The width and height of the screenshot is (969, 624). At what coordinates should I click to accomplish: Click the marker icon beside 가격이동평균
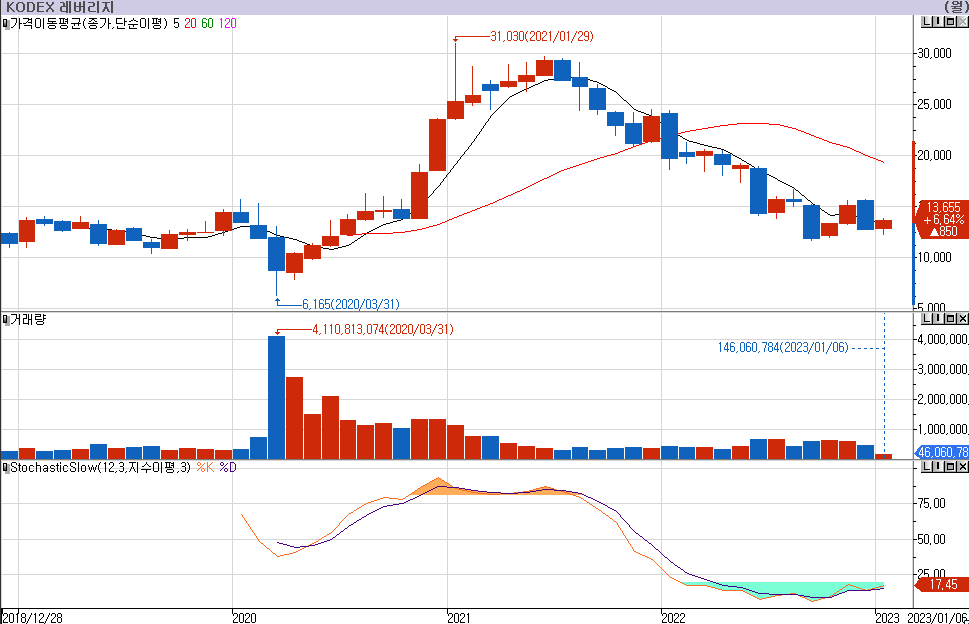tap(6, 23)
